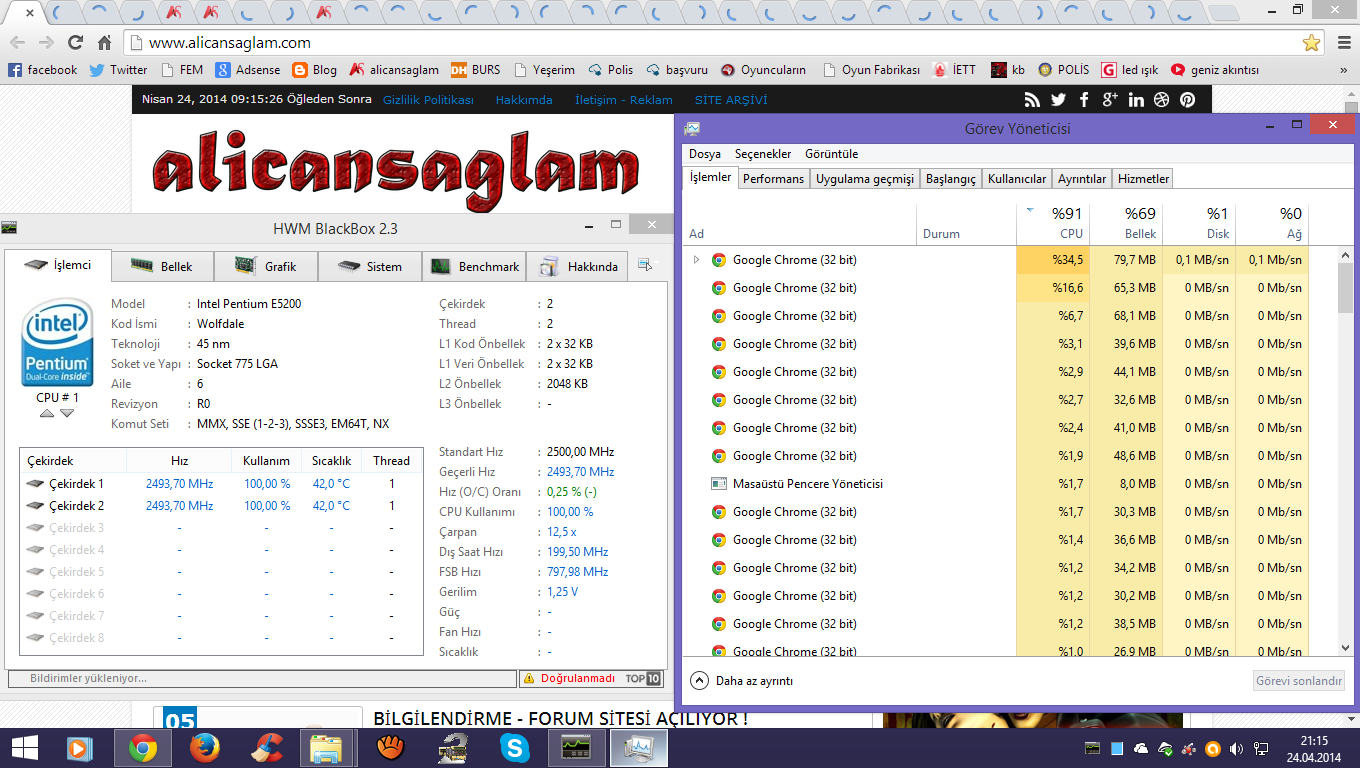1360x768 pixels.
Task: Switch to the Performans tab
Action: 773,179
